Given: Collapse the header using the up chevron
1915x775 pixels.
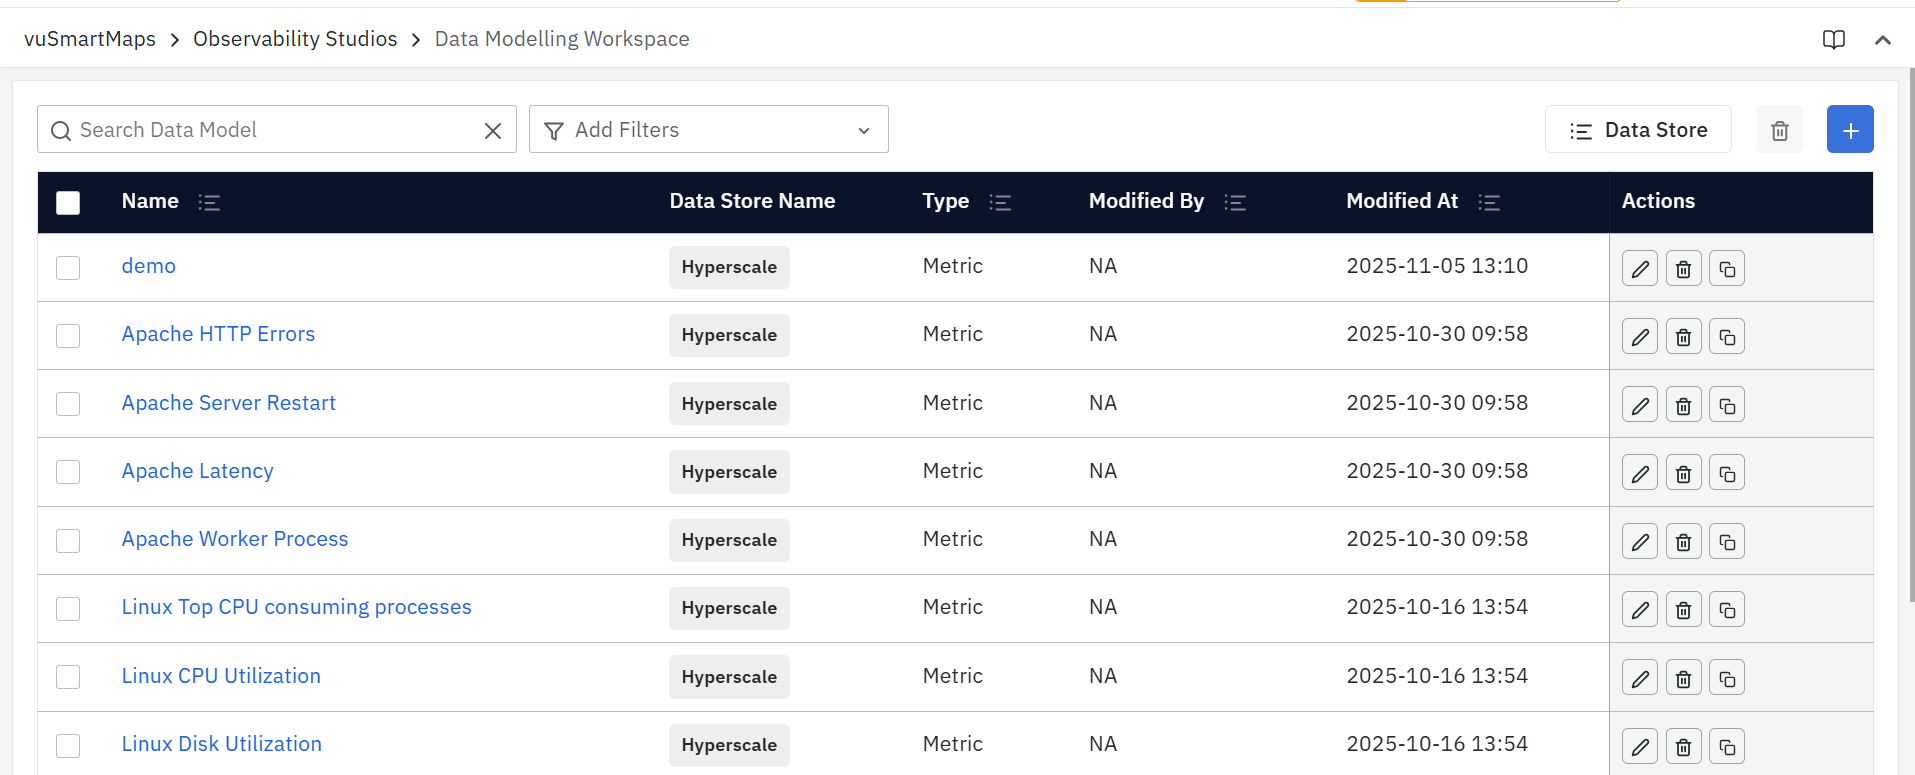Looking at the screenshot, I should 1882,40.
